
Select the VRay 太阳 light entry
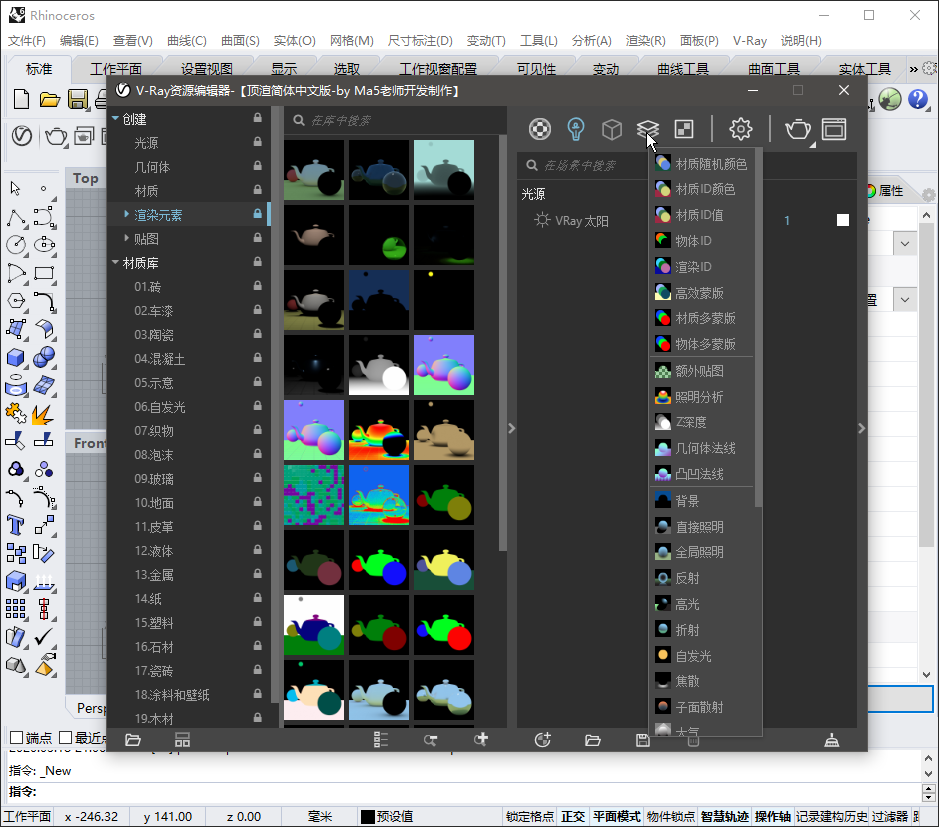point(581,220)
